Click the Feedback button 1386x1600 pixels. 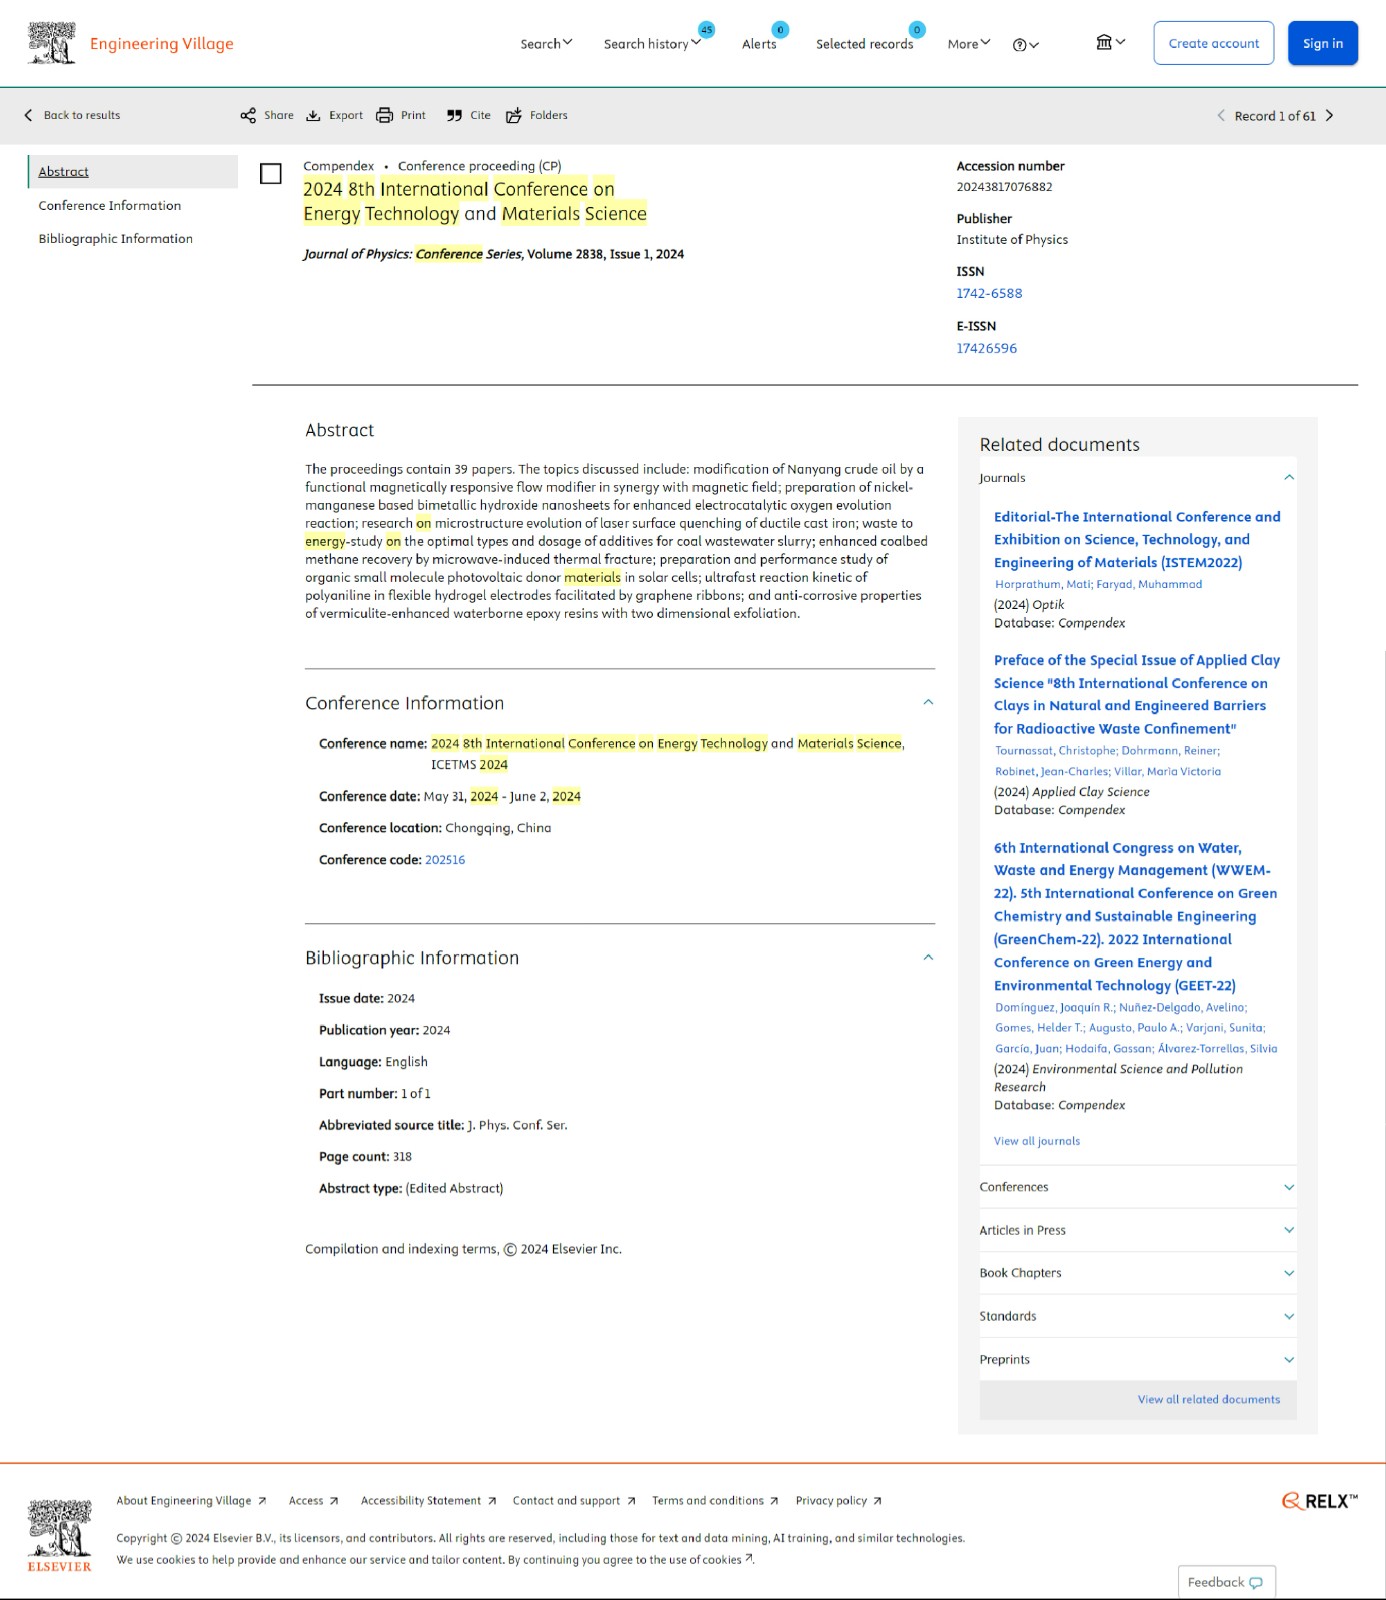click(x=1226, y=1582)
